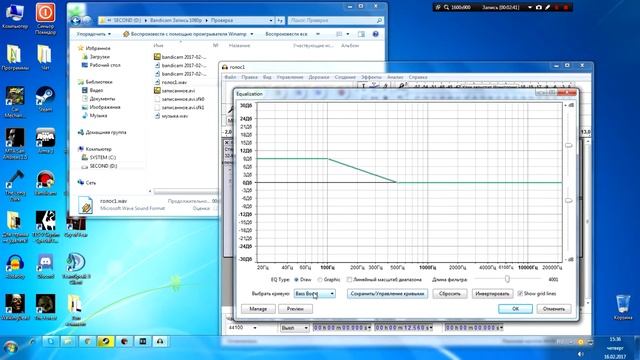Open the Эффекты menu in Audacity
The height and width of the screenshot is (360, 640).
point(371,77)
